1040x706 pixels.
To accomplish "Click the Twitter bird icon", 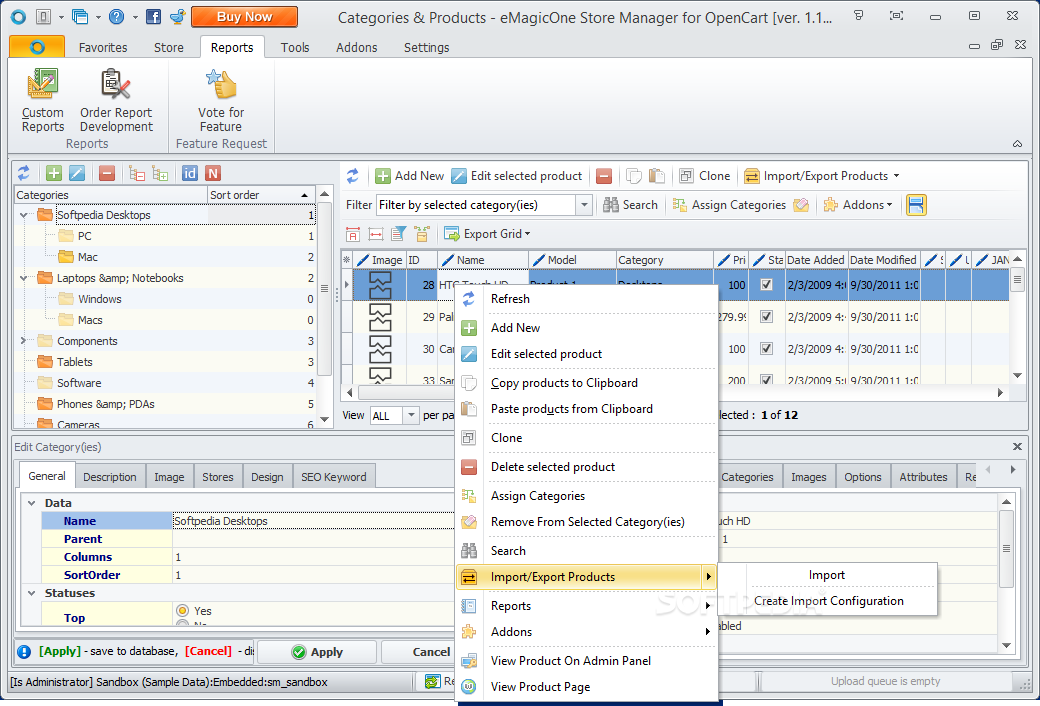I will tap(177, 17).
